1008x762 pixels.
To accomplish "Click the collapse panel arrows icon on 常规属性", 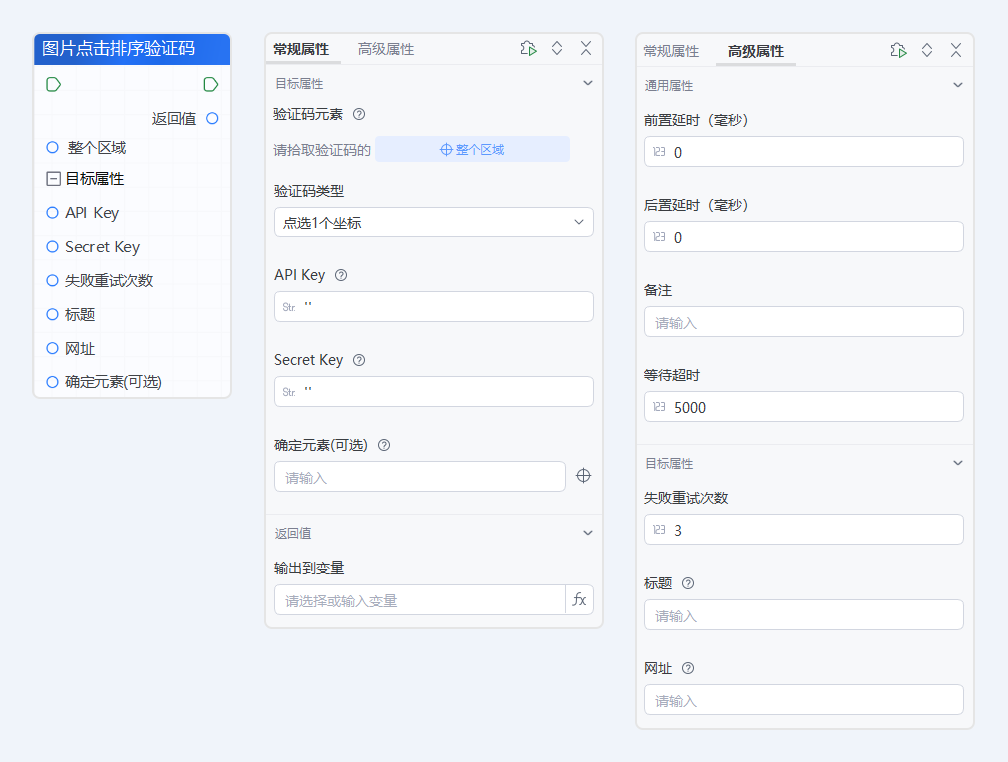I will point(557,48).
